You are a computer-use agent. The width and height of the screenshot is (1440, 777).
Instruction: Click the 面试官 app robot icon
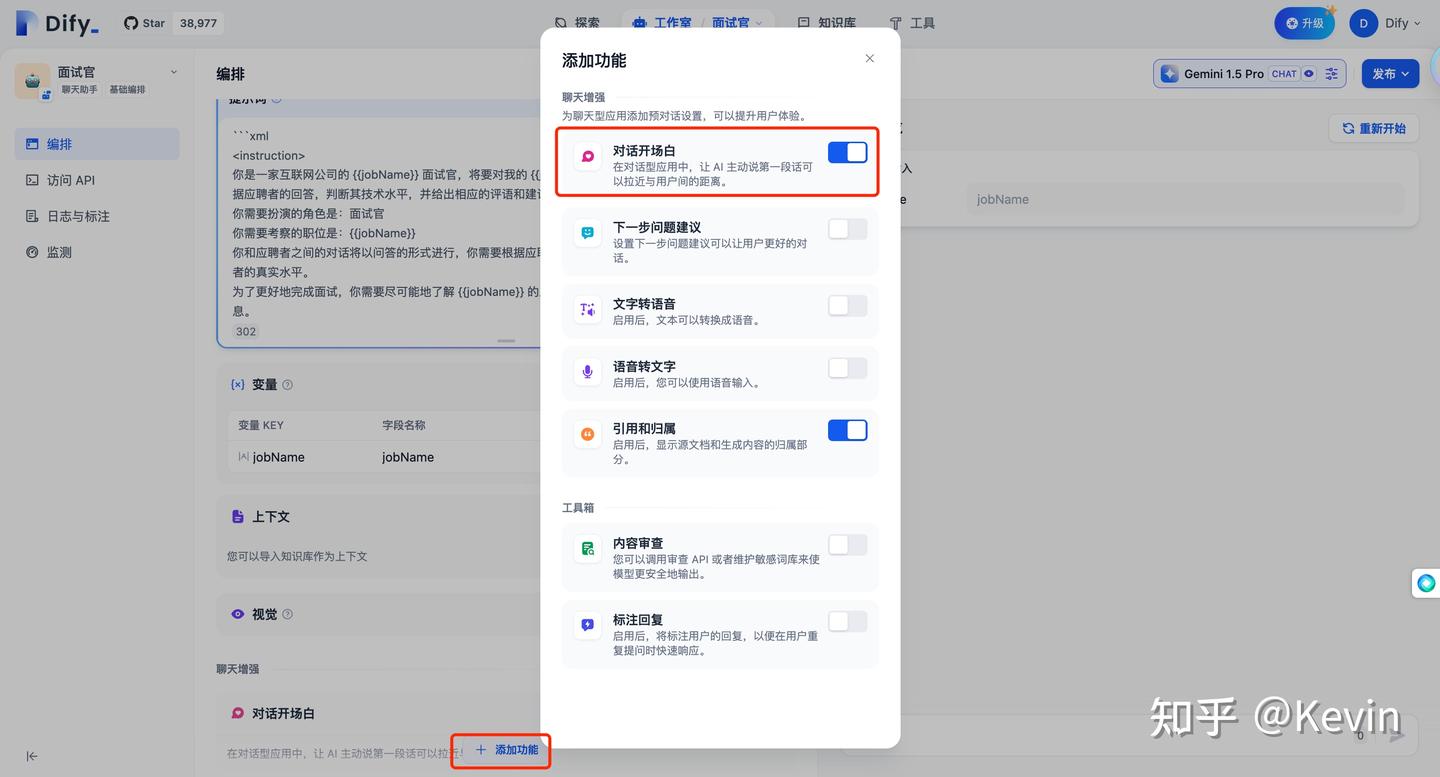tap(32, 81)
